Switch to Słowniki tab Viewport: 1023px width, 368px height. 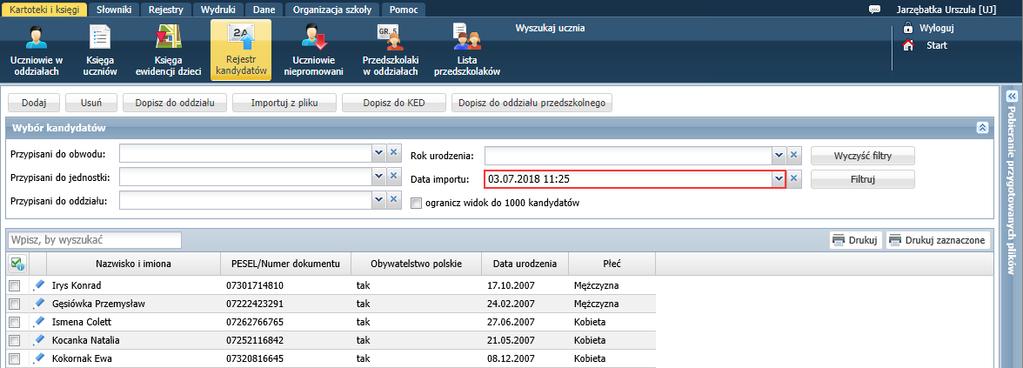[x=114, y=10]
